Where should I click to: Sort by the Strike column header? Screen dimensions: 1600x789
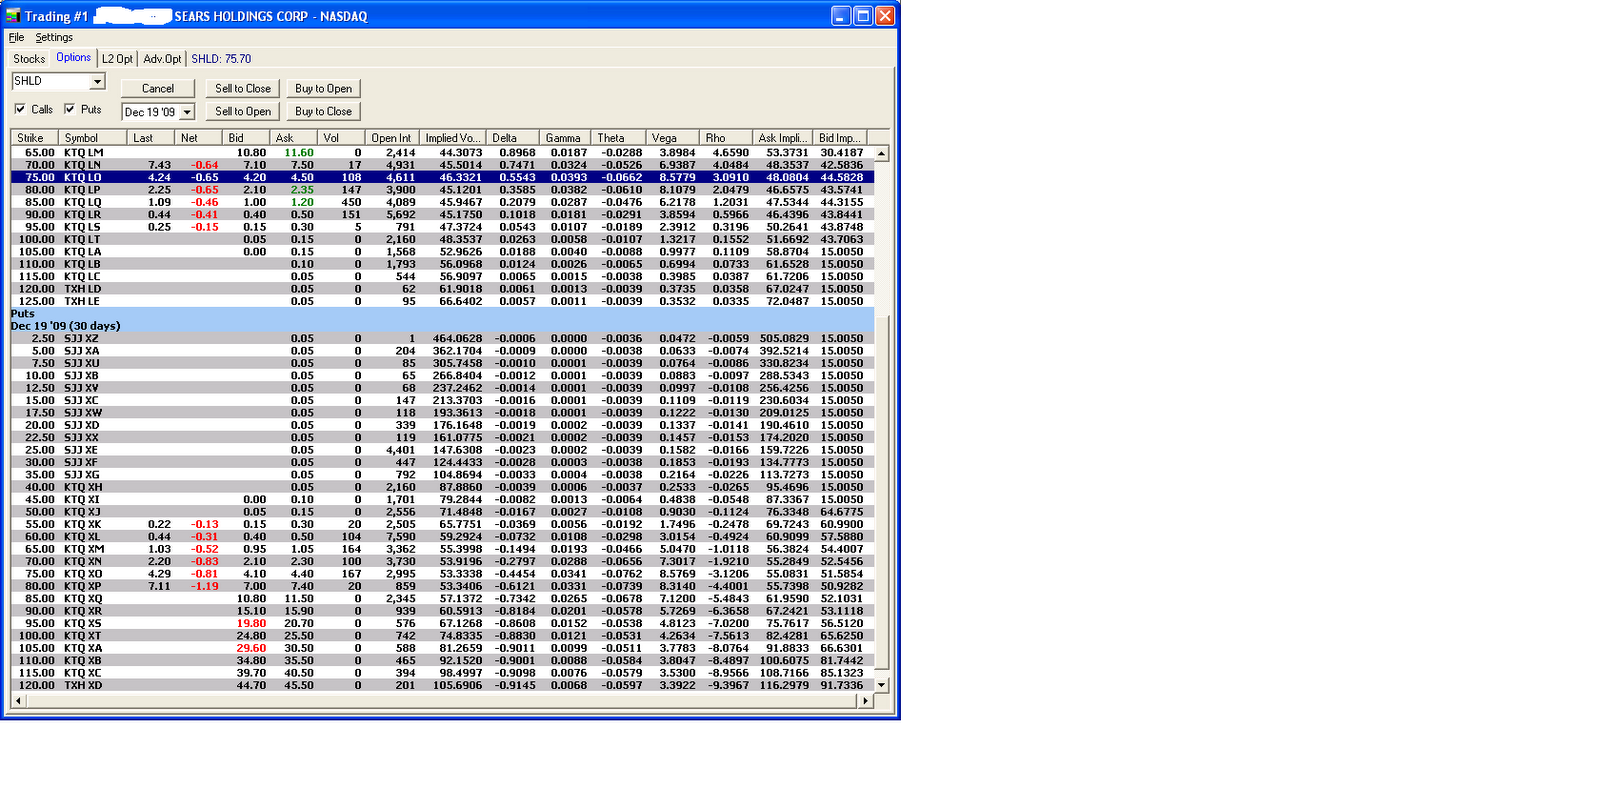click(35, 138)
